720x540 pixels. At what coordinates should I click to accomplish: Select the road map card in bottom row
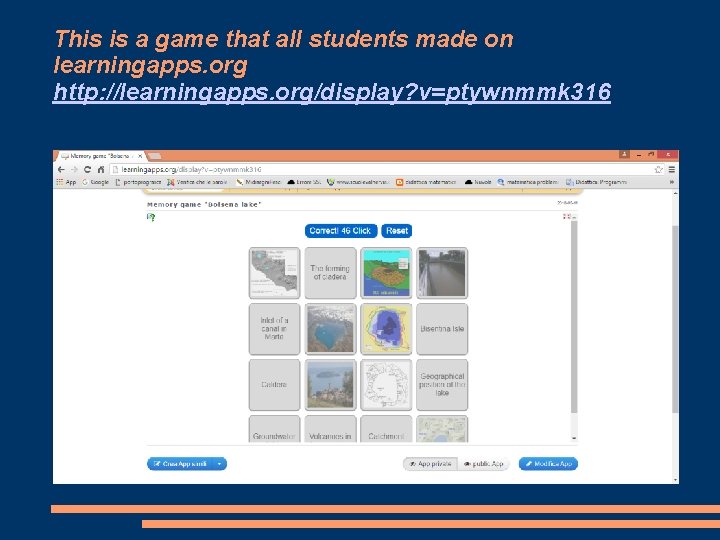point(442,429)
